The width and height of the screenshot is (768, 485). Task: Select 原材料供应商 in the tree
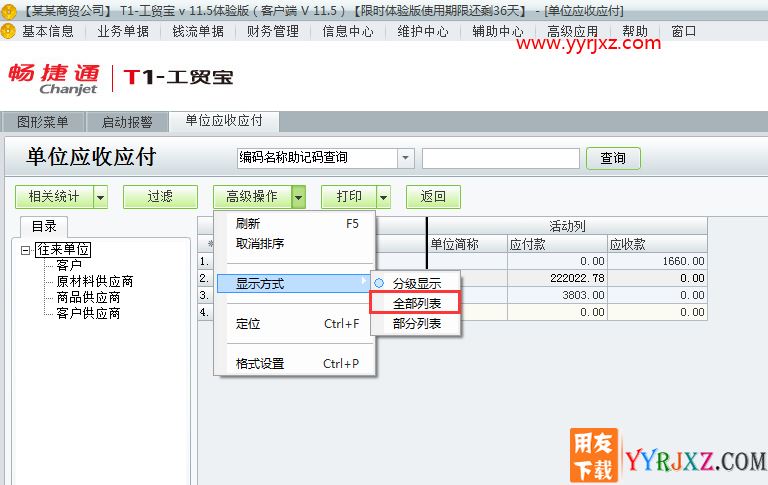tap(95, 282)
